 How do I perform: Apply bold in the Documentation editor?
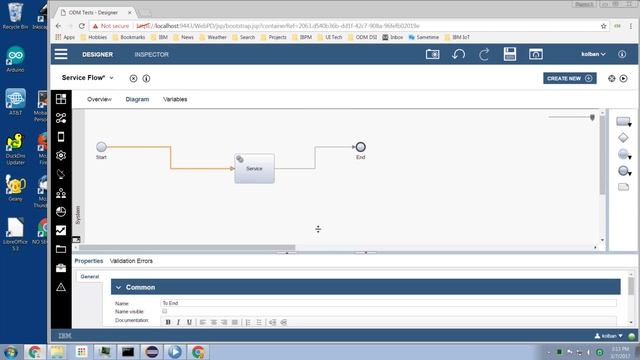coord(168,322)
